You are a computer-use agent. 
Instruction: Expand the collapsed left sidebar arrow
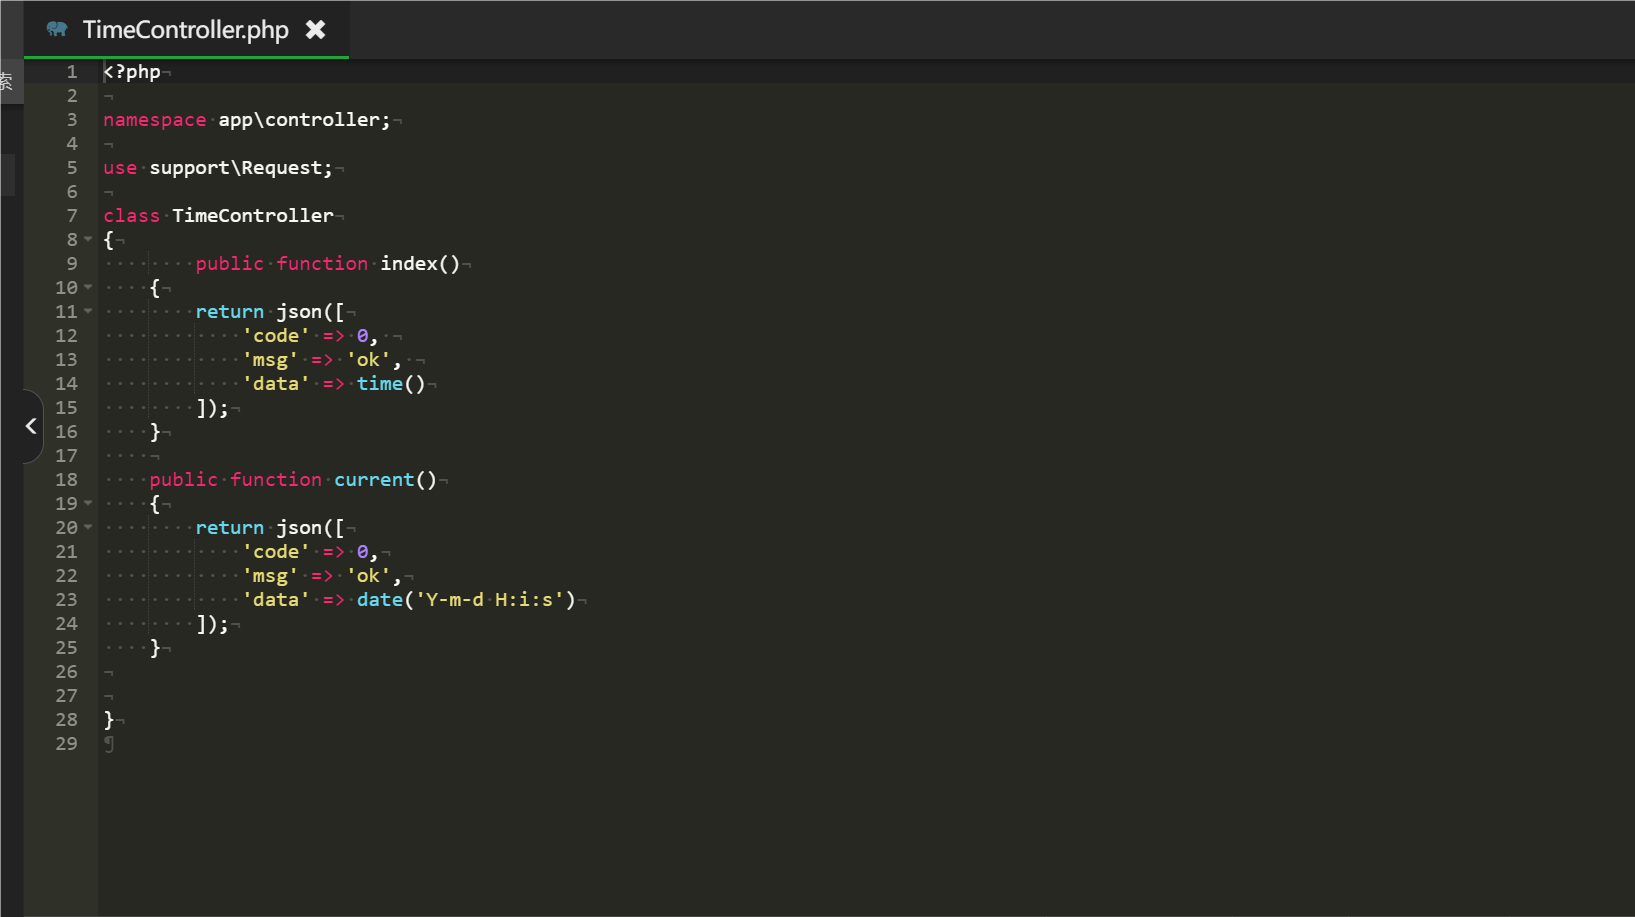[32, 426]
